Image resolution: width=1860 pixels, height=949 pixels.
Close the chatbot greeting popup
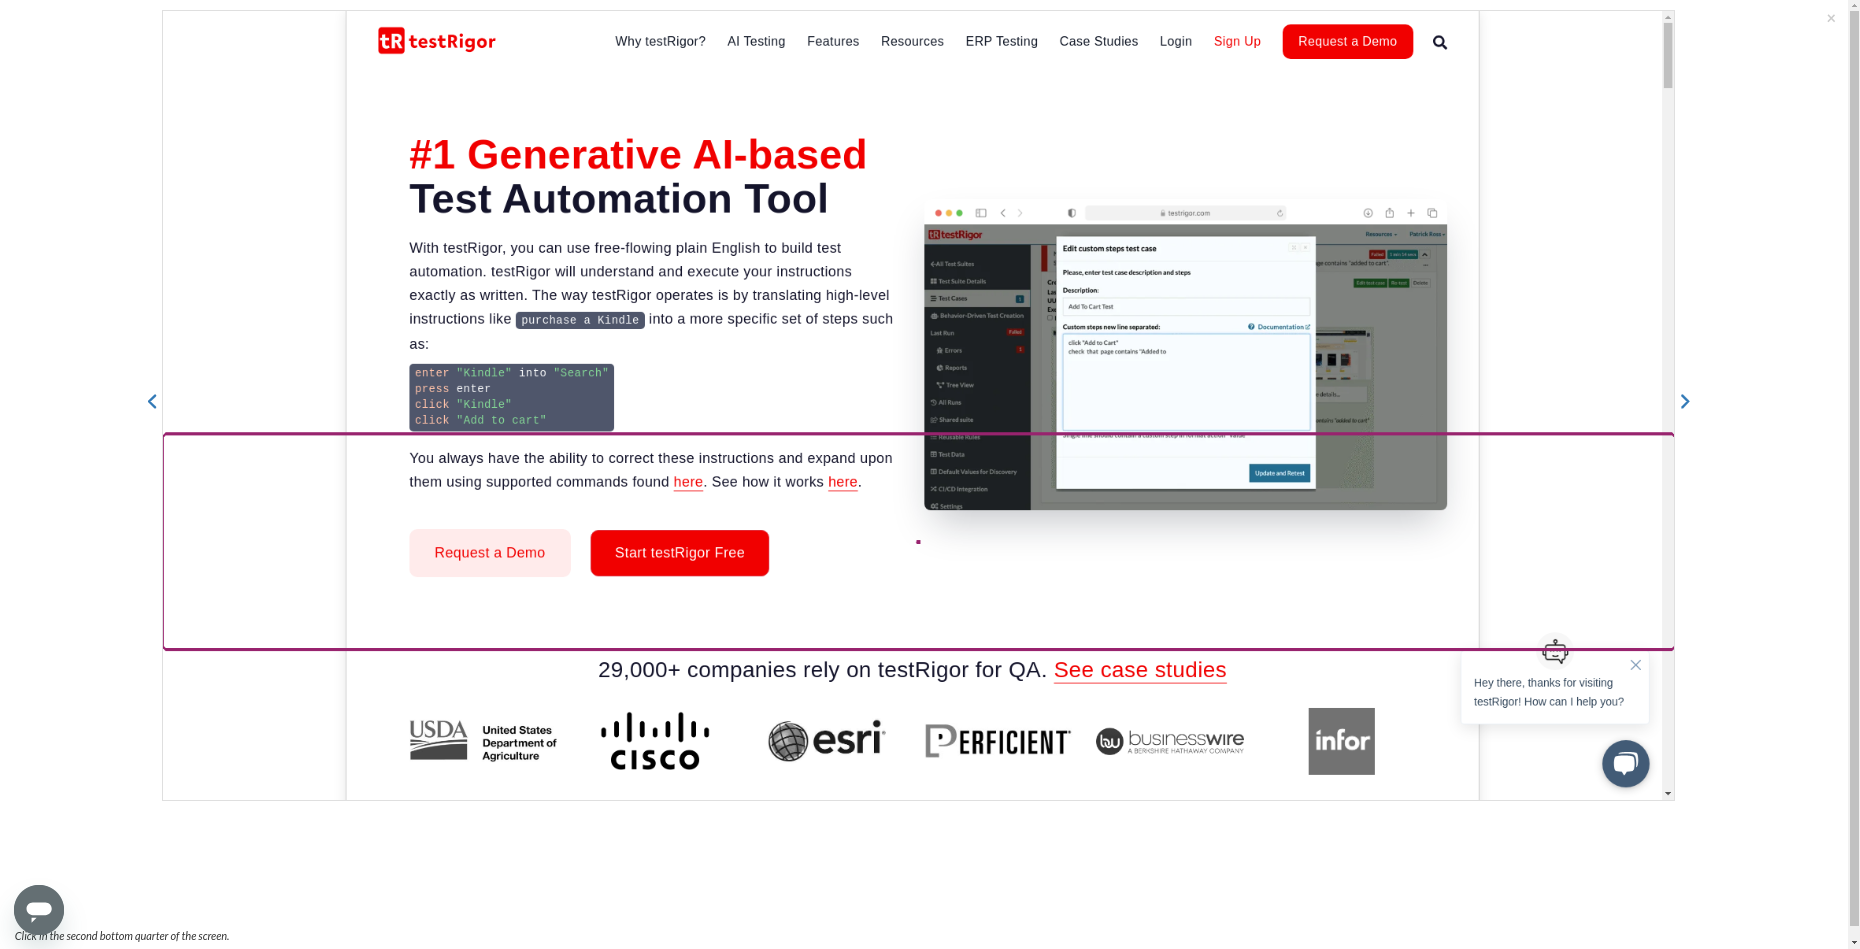1635,665
